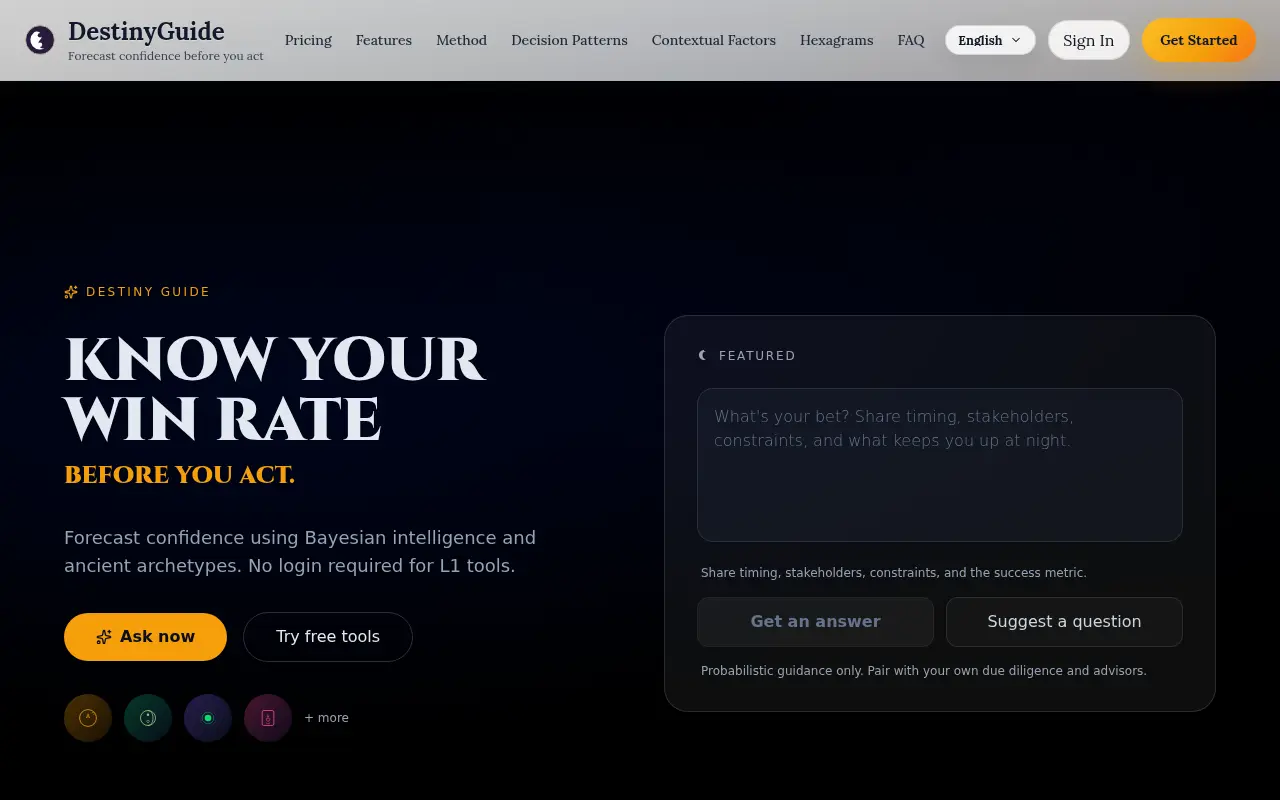Expand the English language dropdown
This screenshot has height=800, width=1280.
(x=990, y=40)
